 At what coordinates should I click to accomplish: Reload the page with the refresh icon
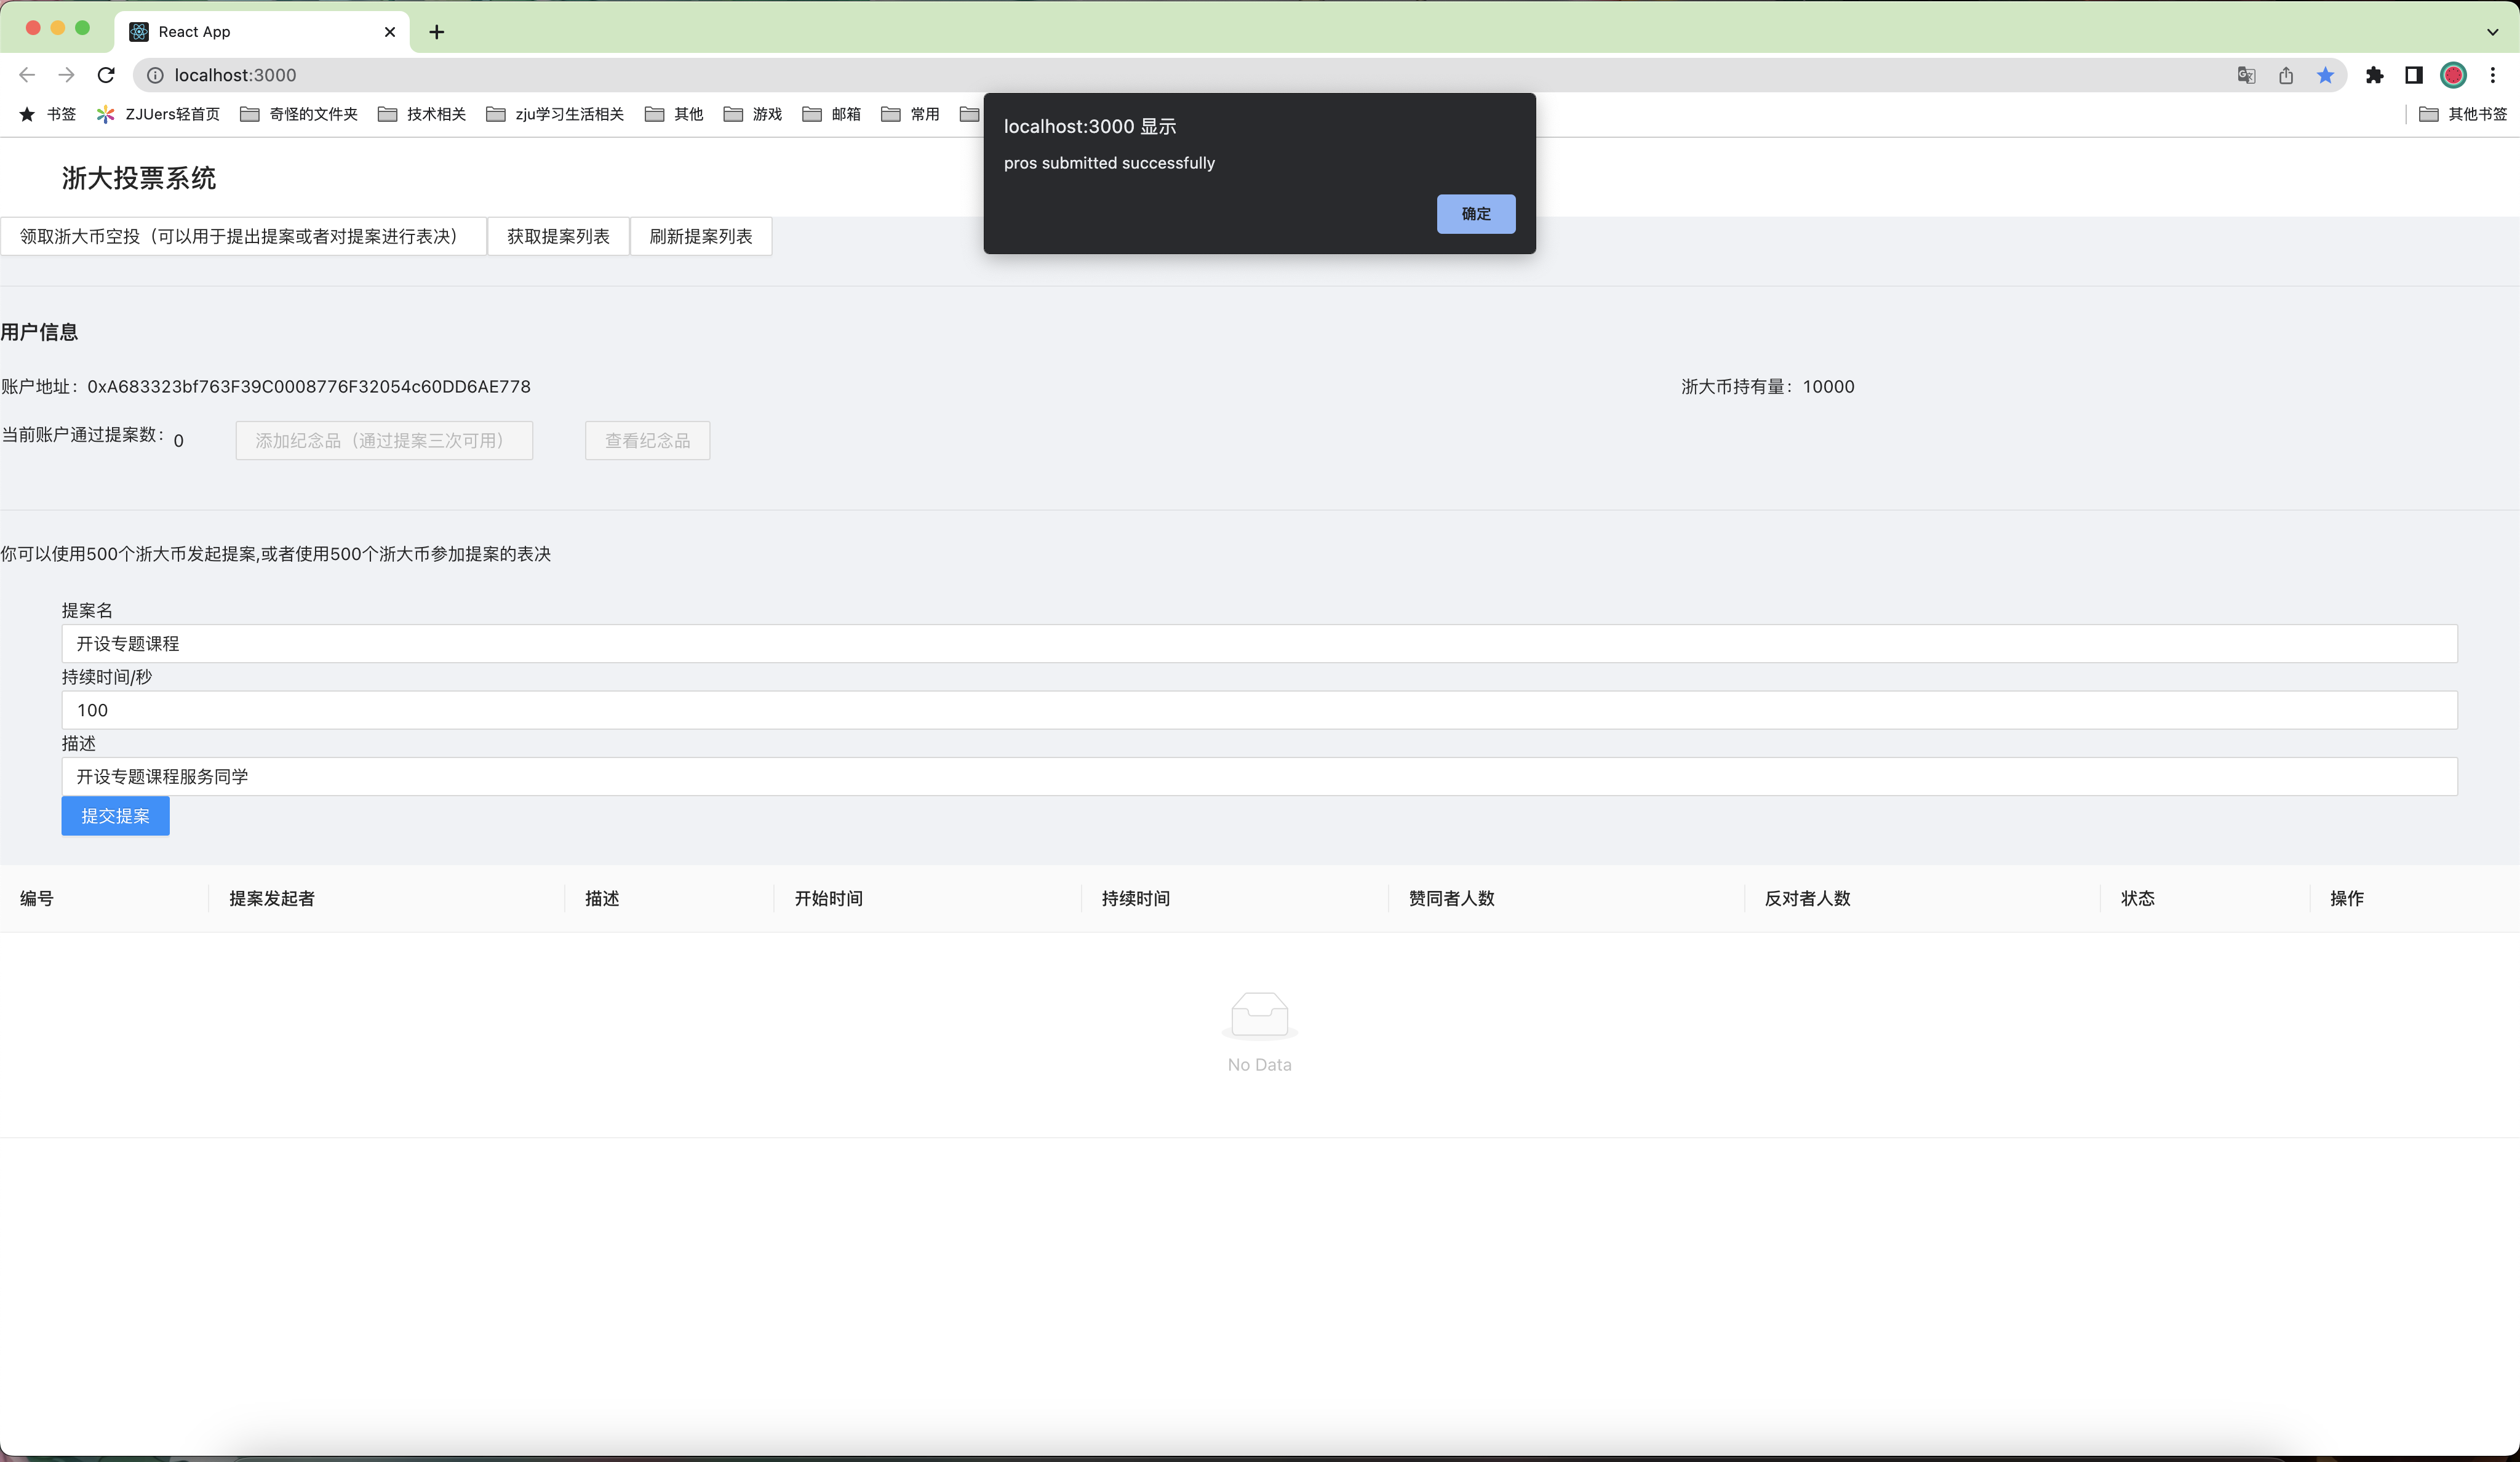(106, 75)
